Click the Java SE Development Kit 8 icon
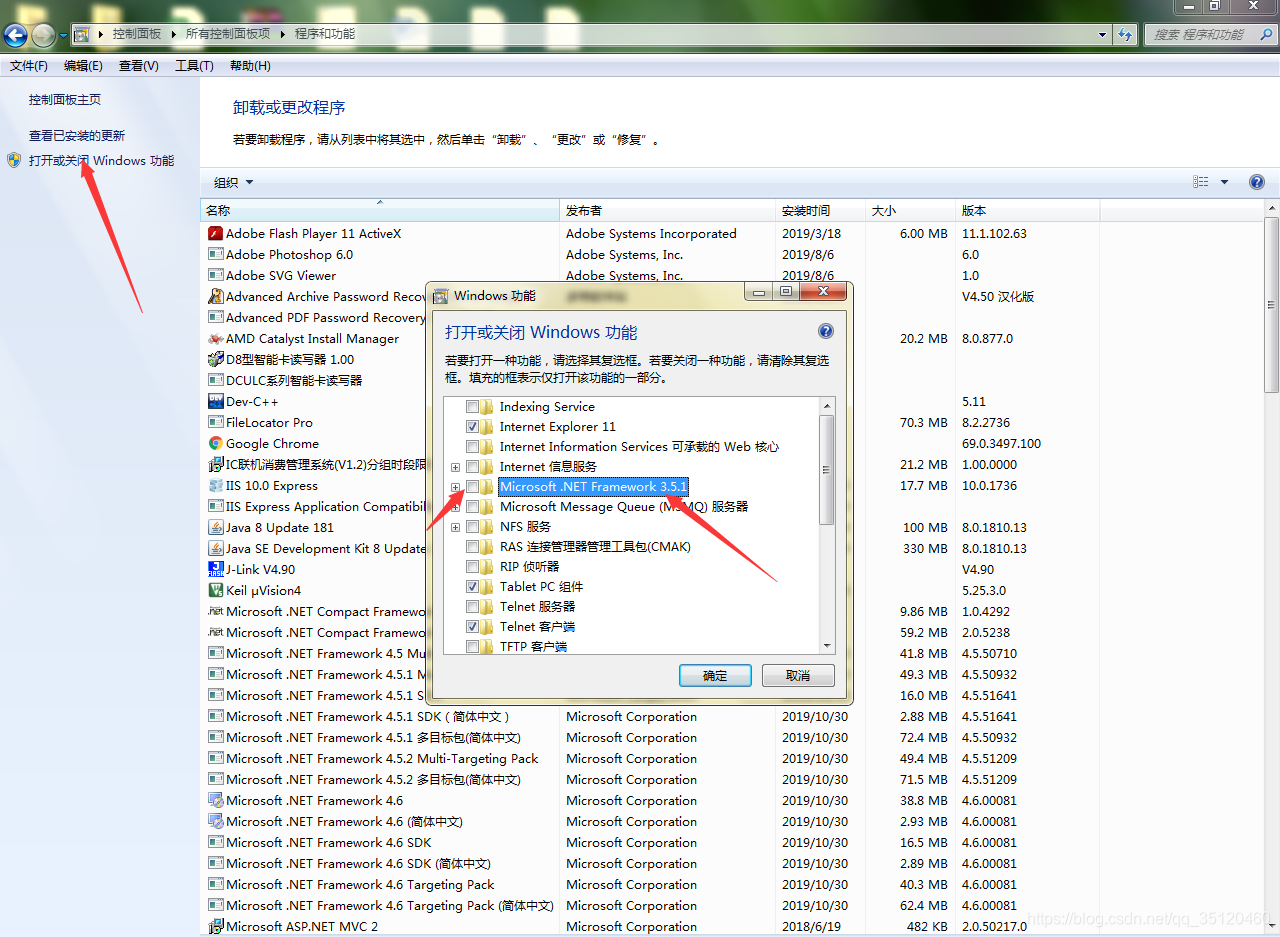 (215, 548)
